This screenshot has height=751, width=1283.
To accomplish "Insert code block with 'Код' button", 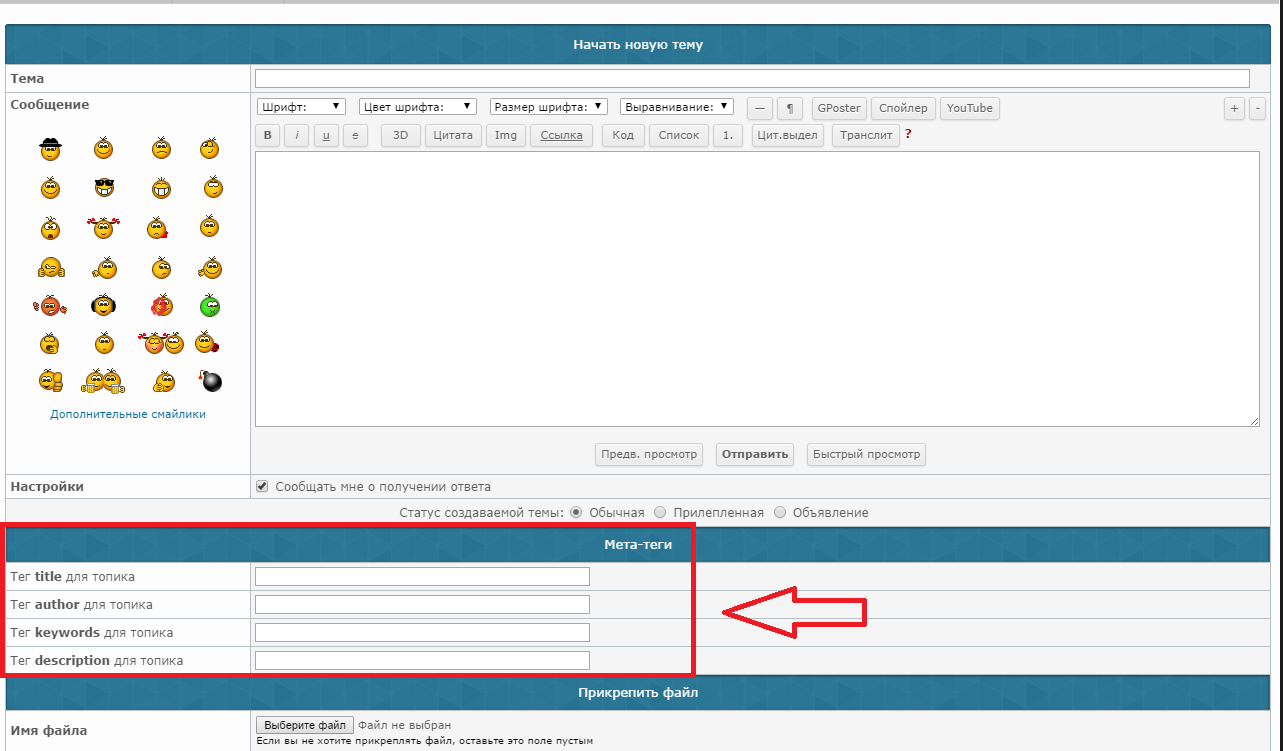I will 623,136.
